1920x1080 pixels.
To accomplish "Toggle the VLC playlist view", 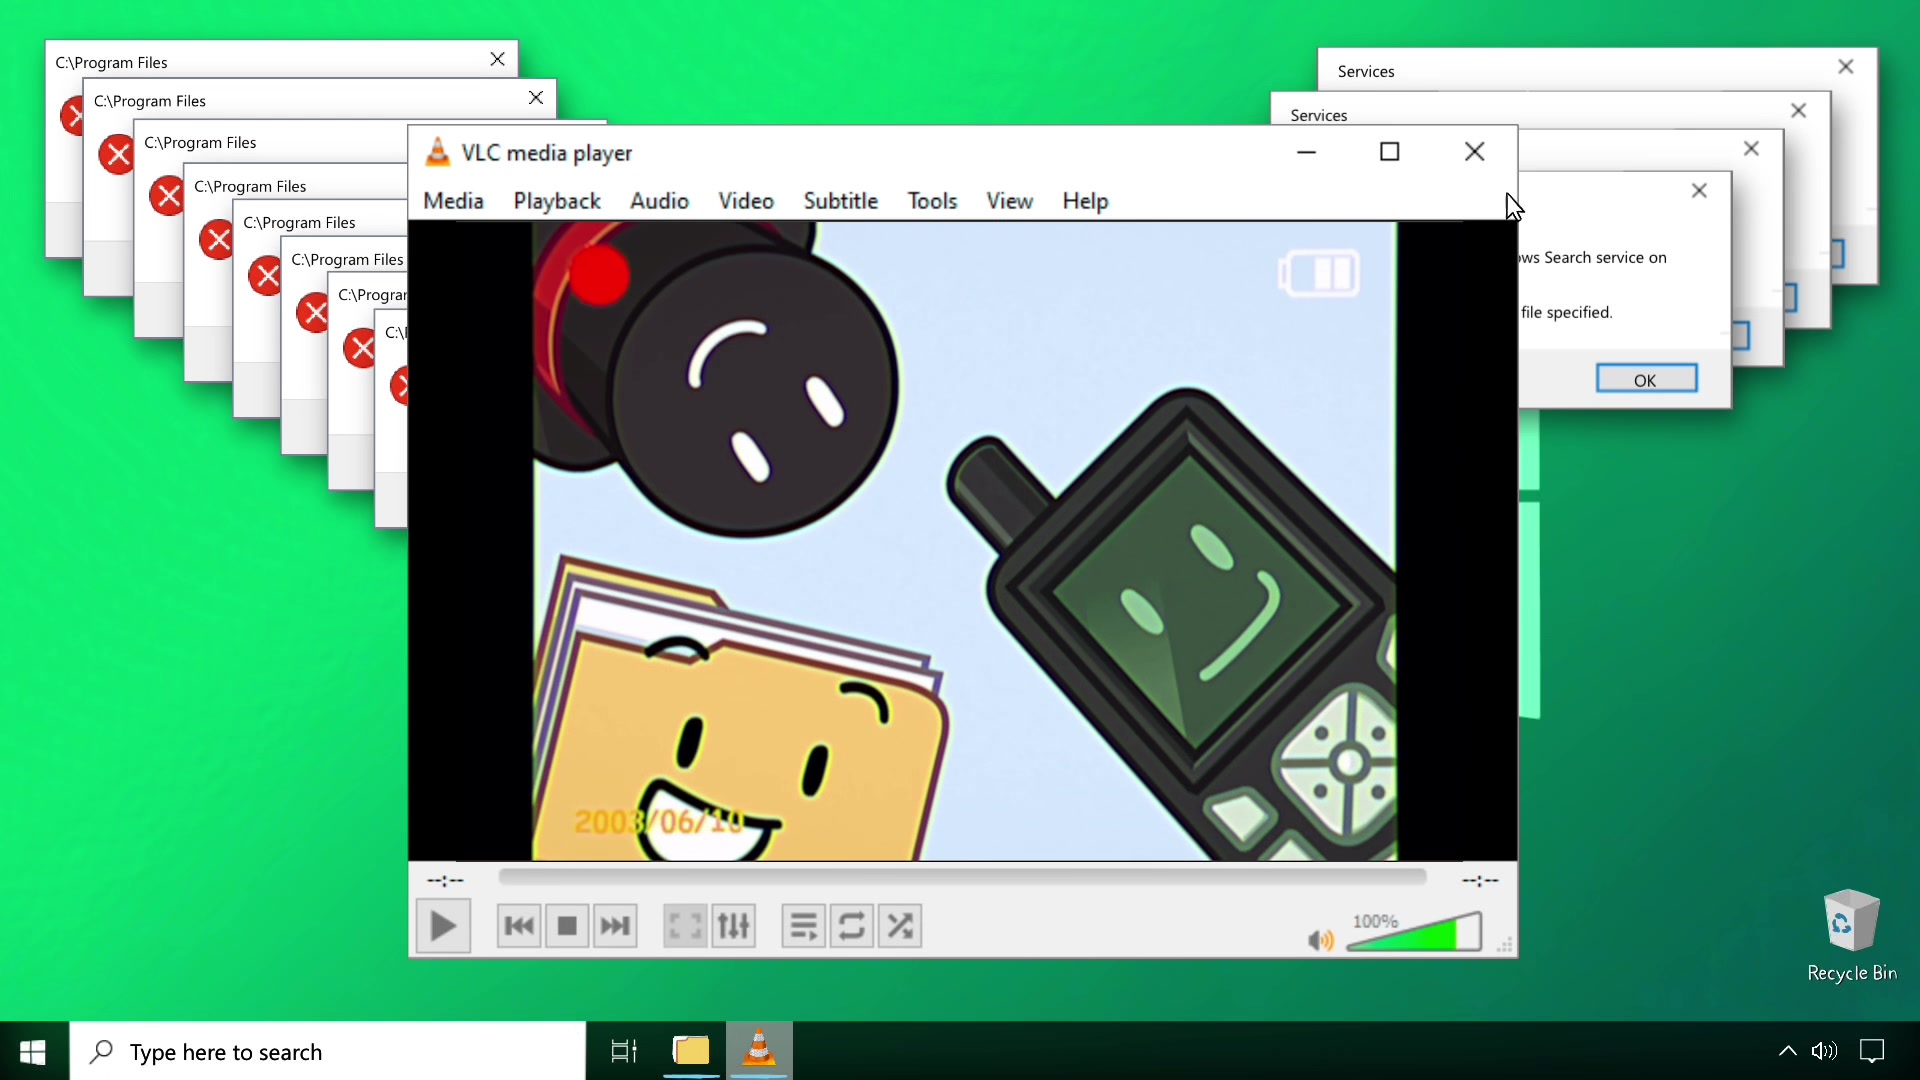I will click(x=803, y=926).
